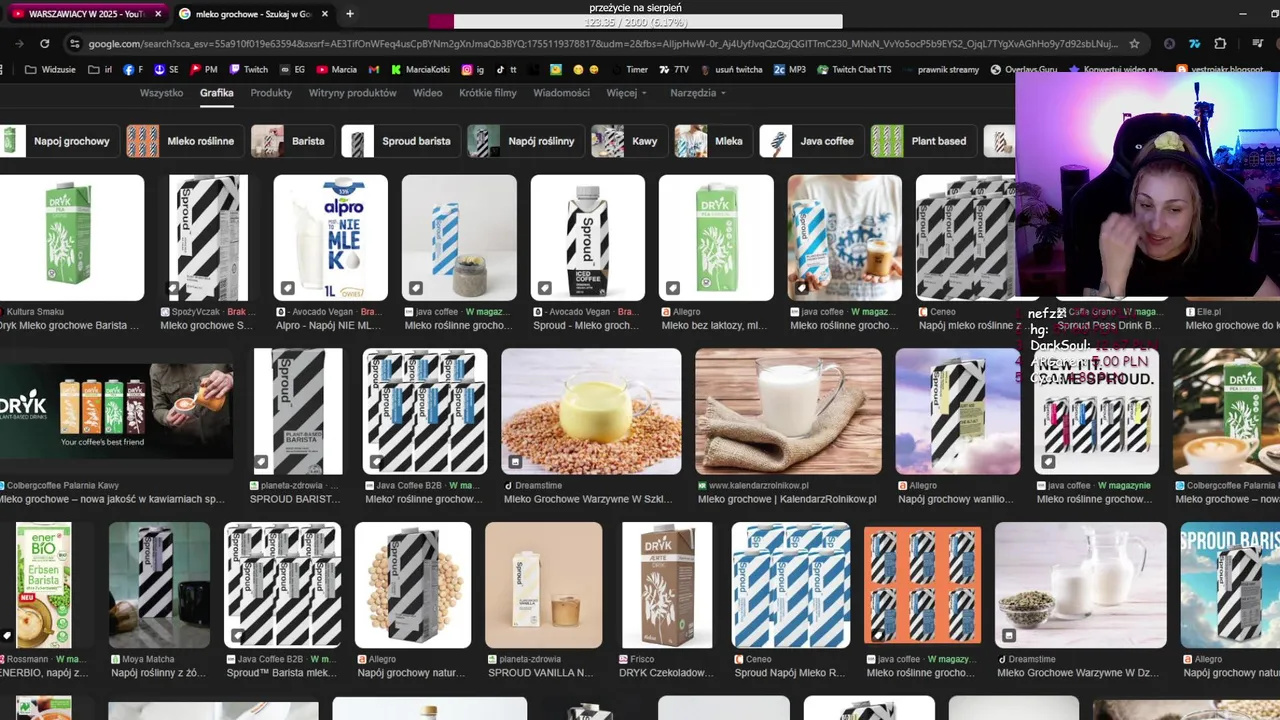Open the PM bookmark

[x=204, y=70]
